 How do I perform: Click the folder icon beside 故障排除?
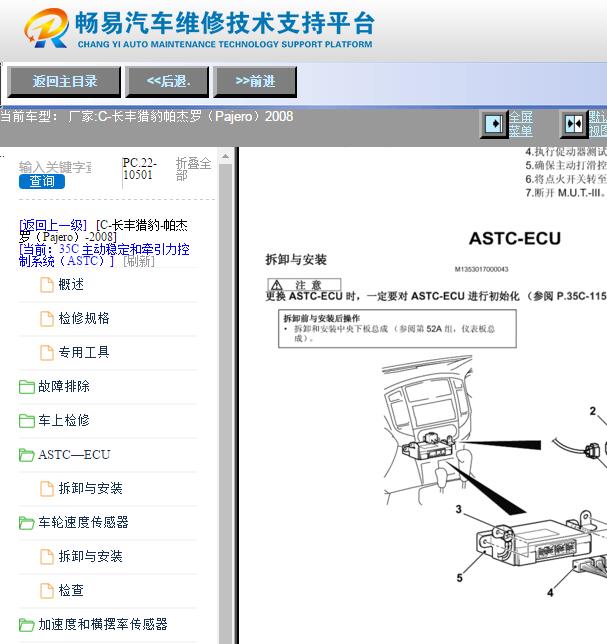27,387
